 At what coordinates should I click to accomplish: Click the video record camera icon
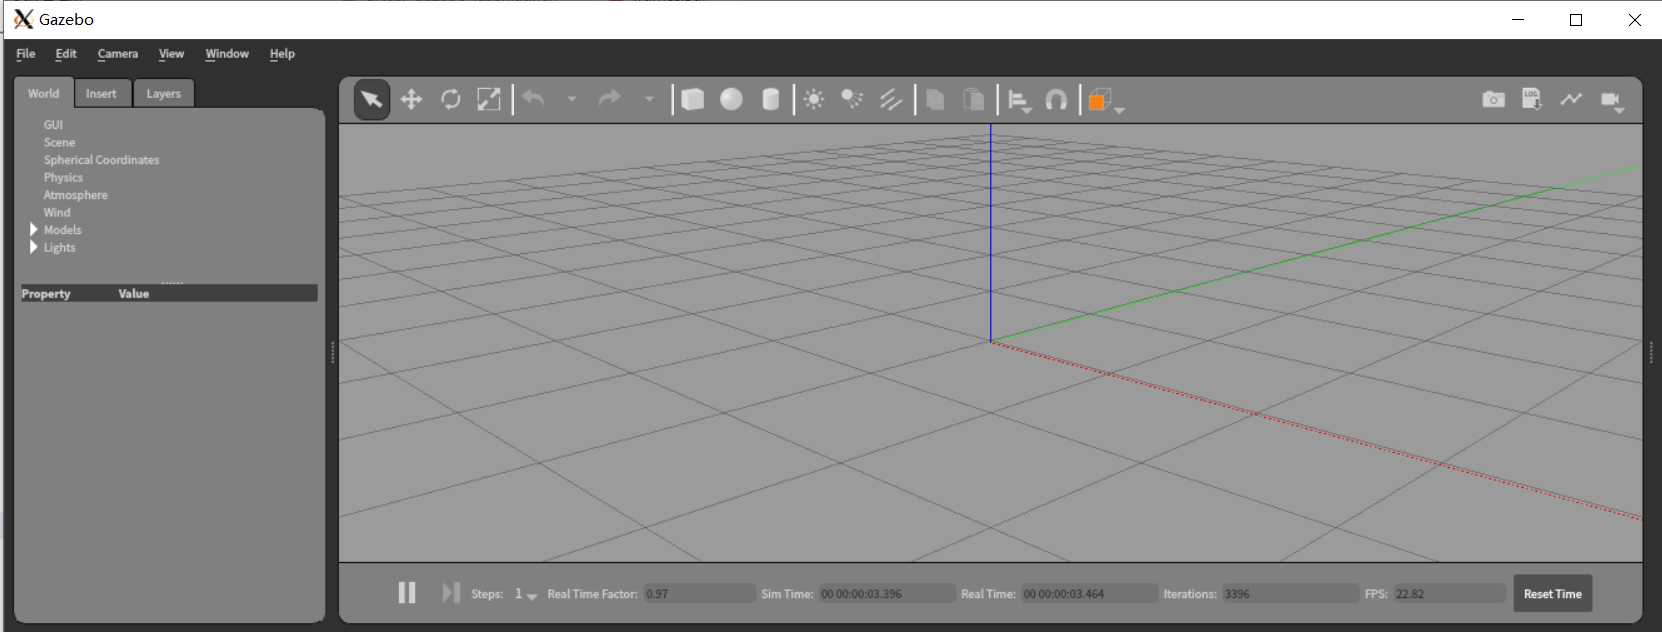tap(1612, 101)
